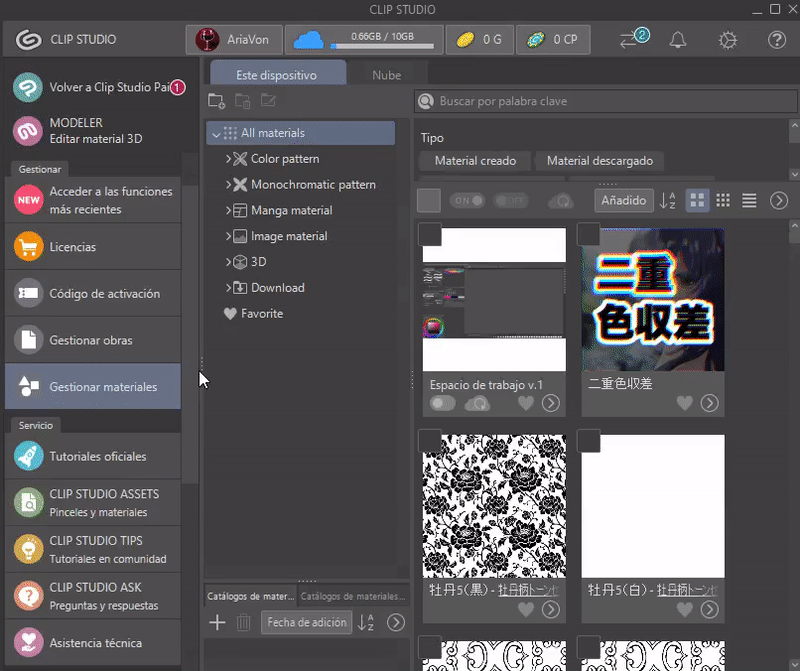The image size is (800, 671).
Task: Click the rename folder icon
Action: [x=268, y=101]
